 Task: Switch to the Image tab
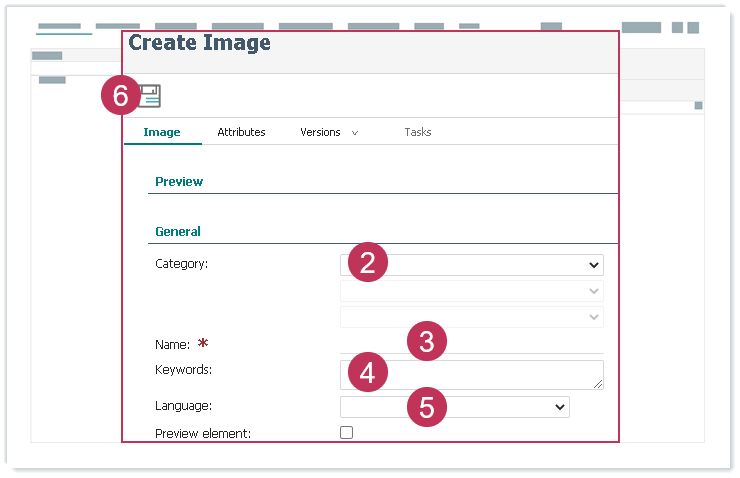pyautogui.click(x=162, y=132)
